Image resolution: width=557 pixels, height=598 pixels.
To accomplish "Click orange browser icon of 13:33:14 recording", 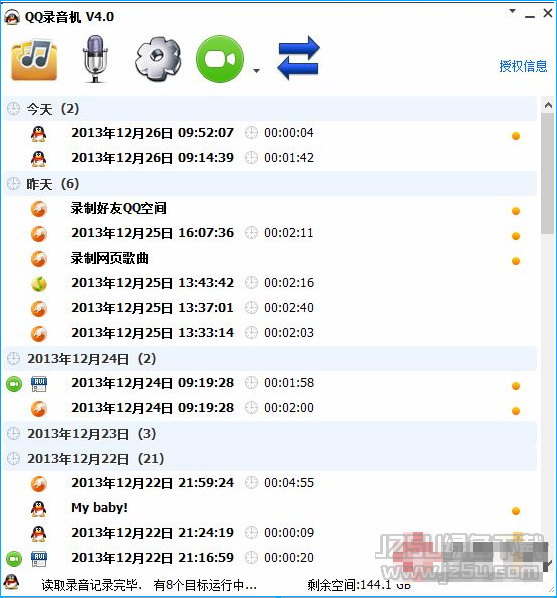I will (39, 334).
